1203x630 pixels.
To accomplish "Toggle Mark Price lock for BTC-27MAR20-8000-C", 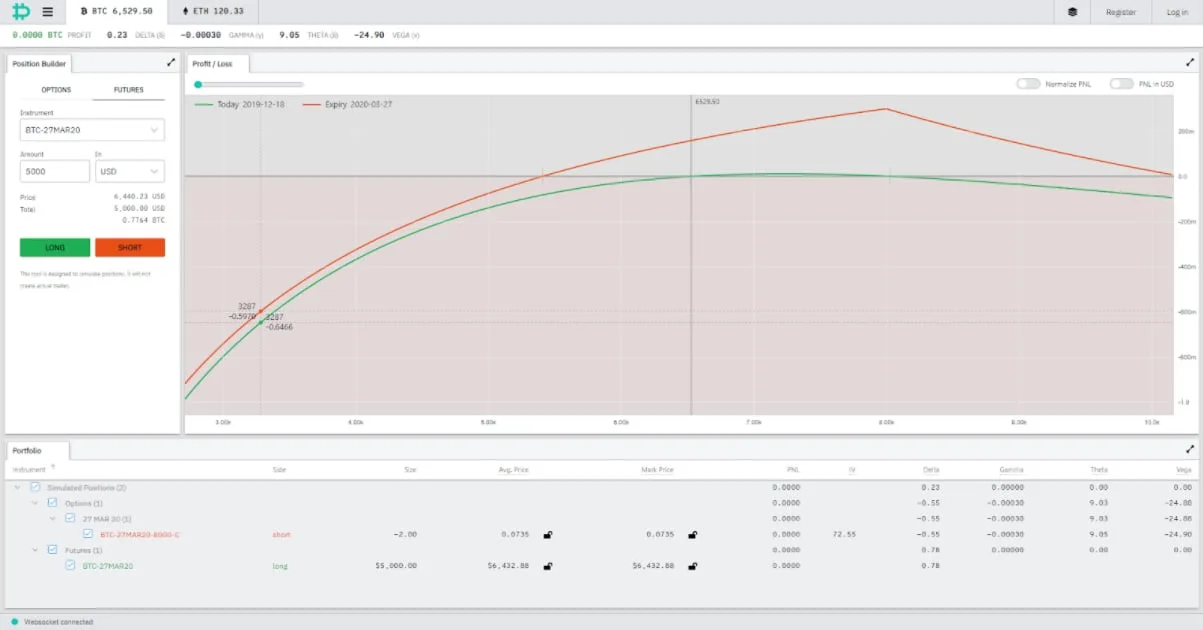I will (693, 534).
